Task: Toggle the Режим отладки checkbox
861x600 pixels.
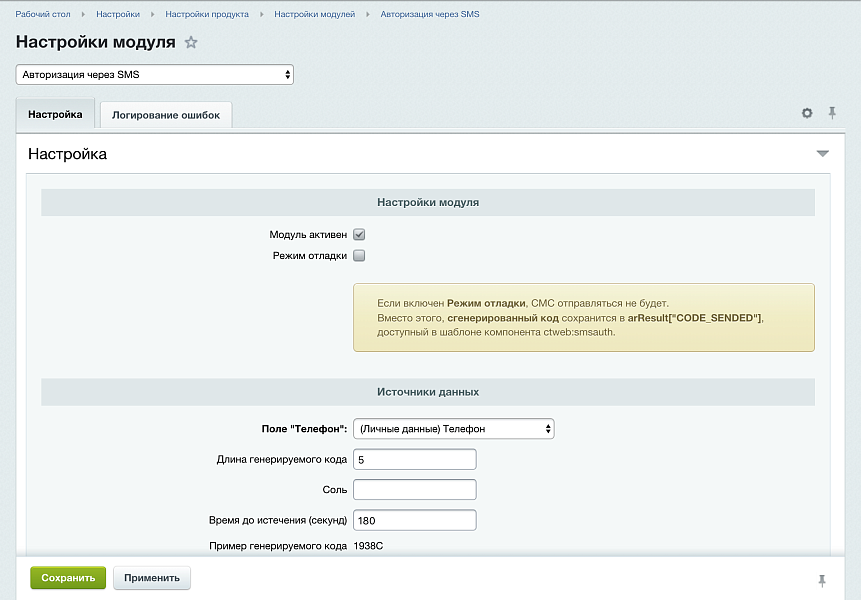Action: (x=357, y=257)
